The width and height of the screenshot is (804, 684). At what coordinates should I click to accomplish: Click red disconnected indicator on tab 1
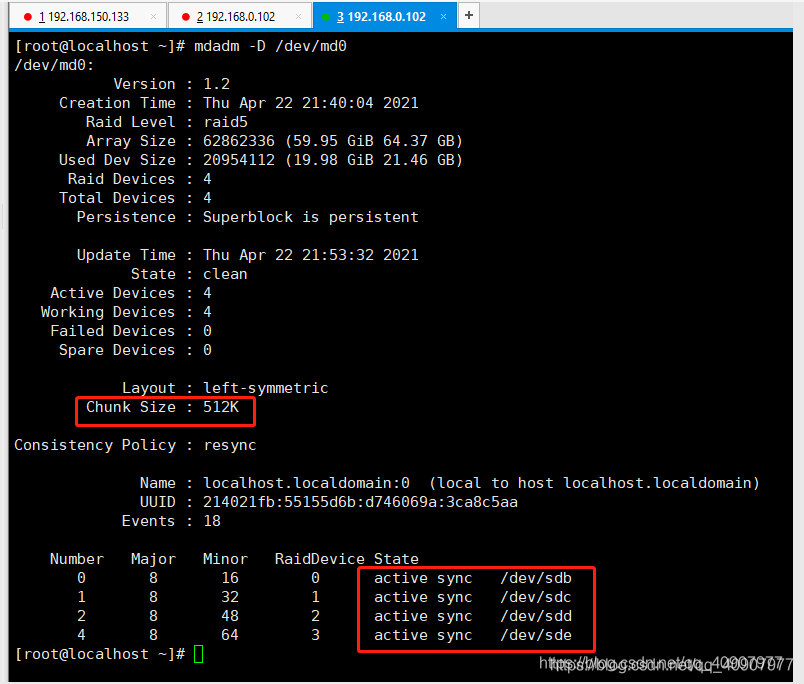28,17
